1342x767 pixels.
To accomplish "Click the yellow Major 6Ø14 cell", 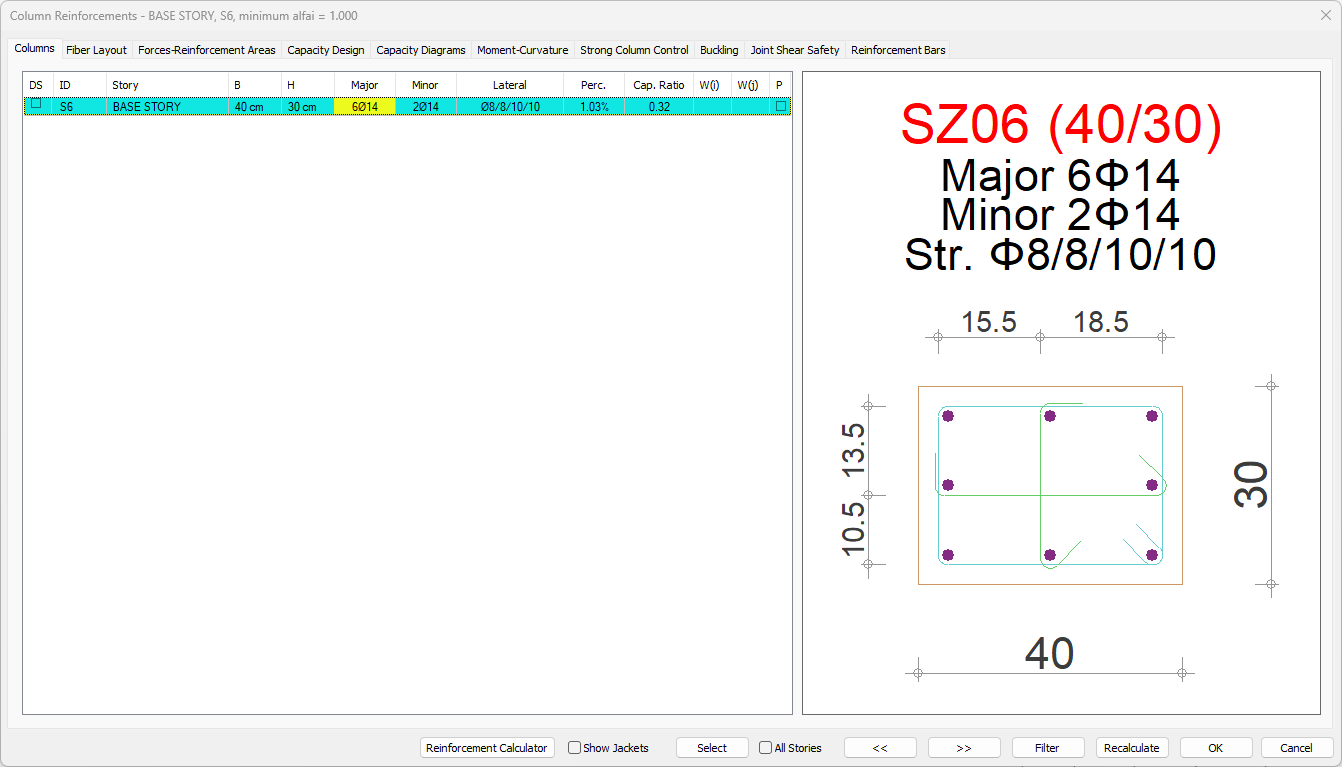I will (x=364, y=106).
